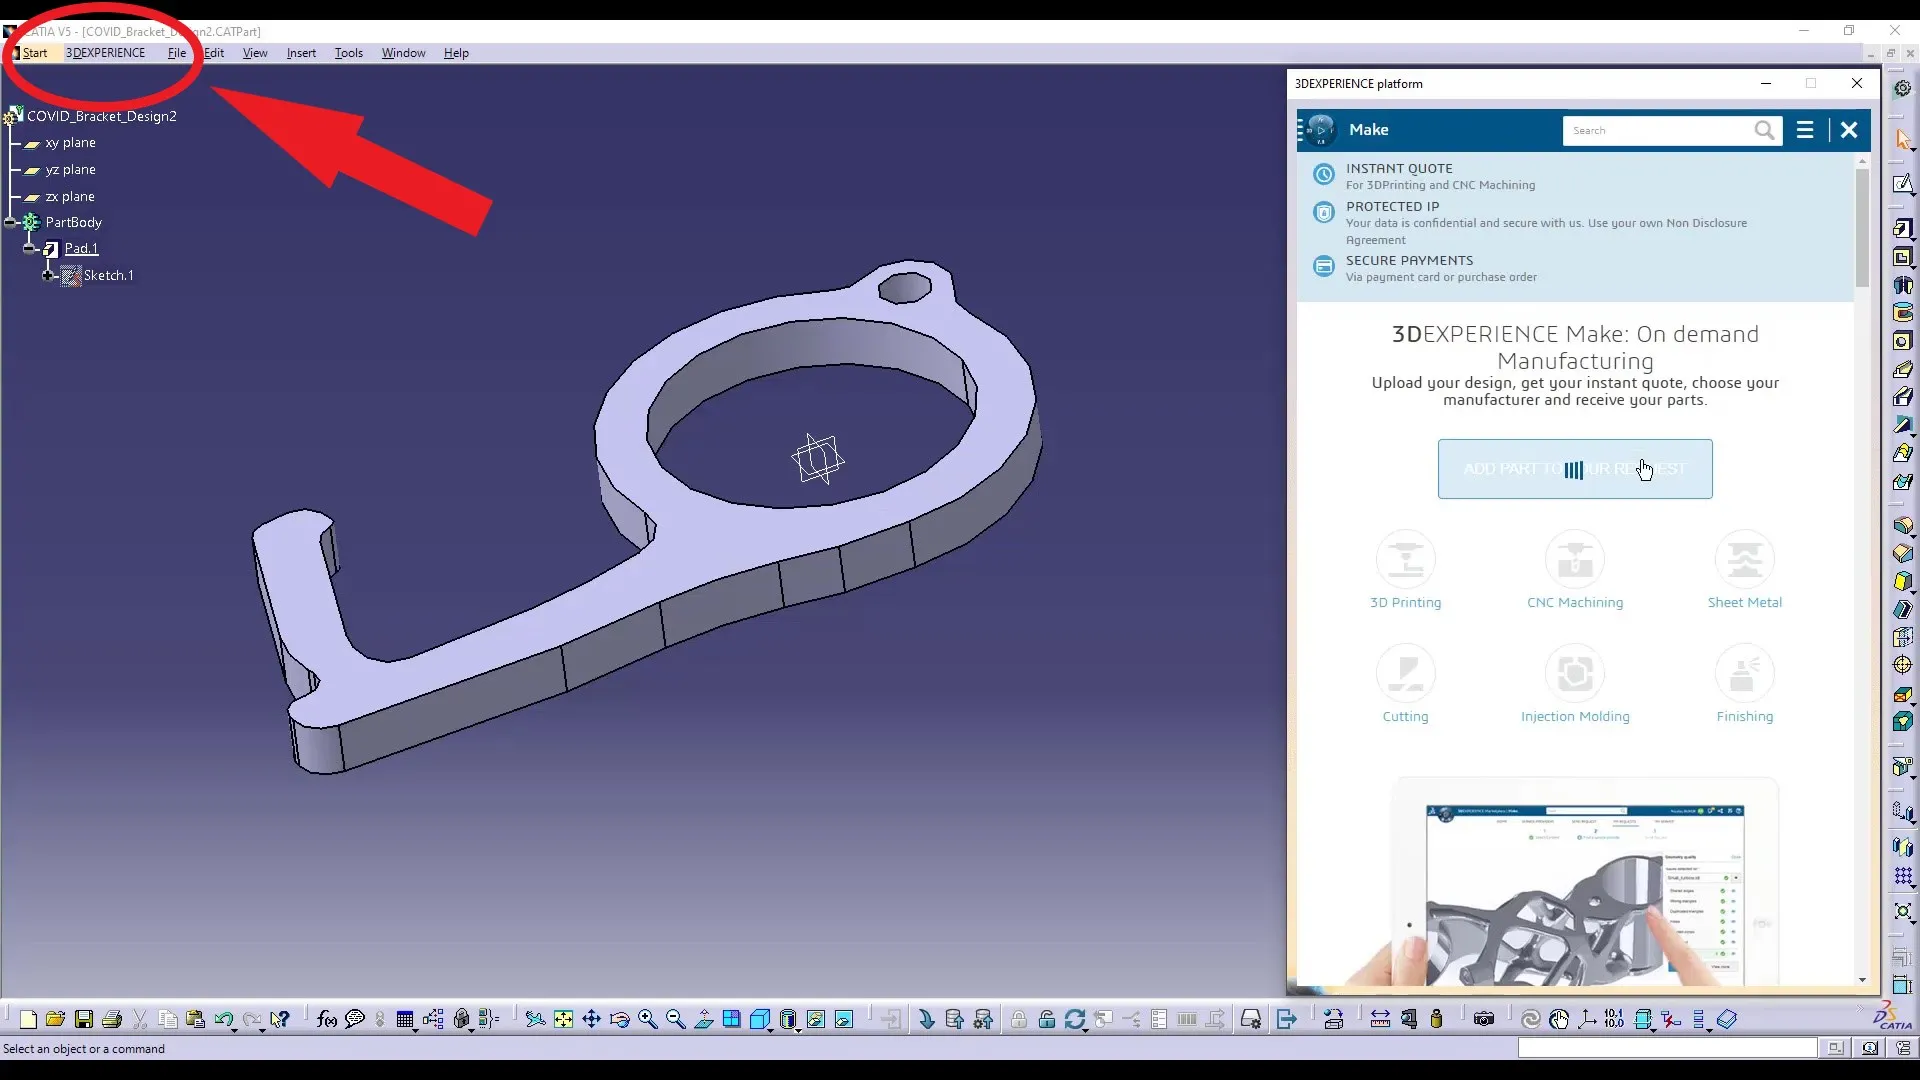Image resolution: width=1920 pixels, height=1080 pixels.
Task: Open the Tools menu
Action: [x=348, y=53]
